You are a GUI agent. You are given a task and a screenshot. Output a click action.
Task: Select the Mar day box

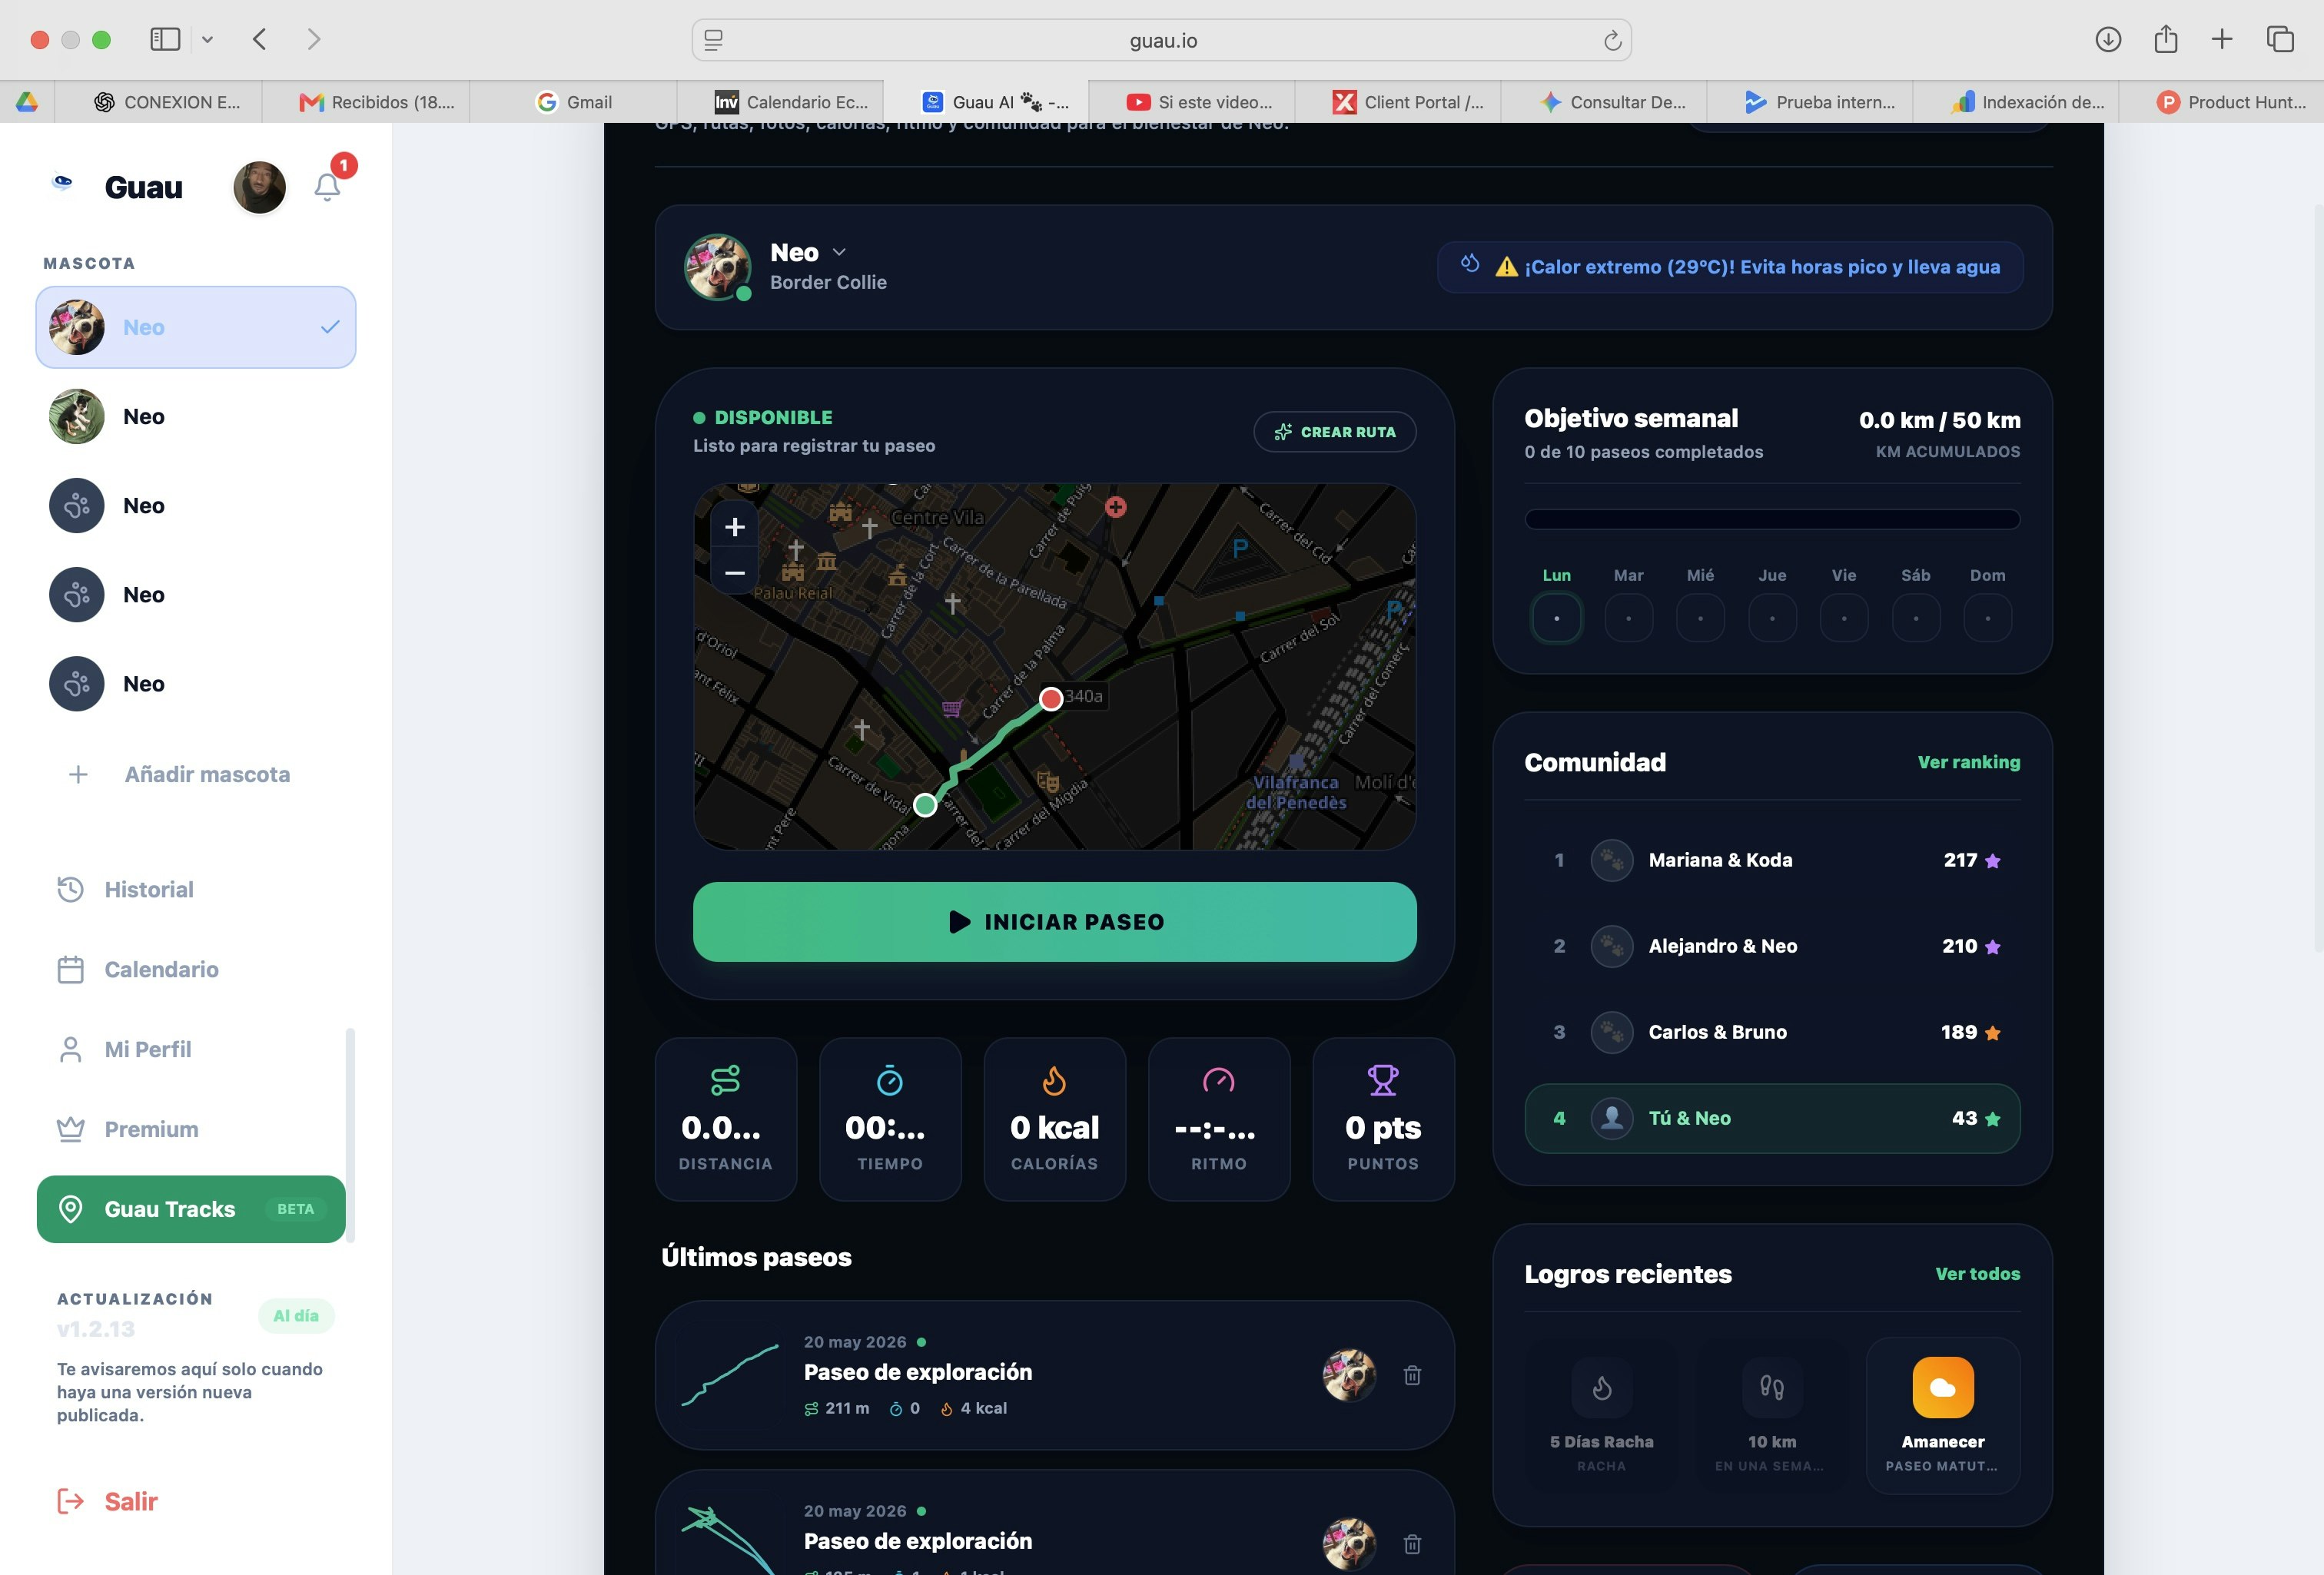[1628, 618]
